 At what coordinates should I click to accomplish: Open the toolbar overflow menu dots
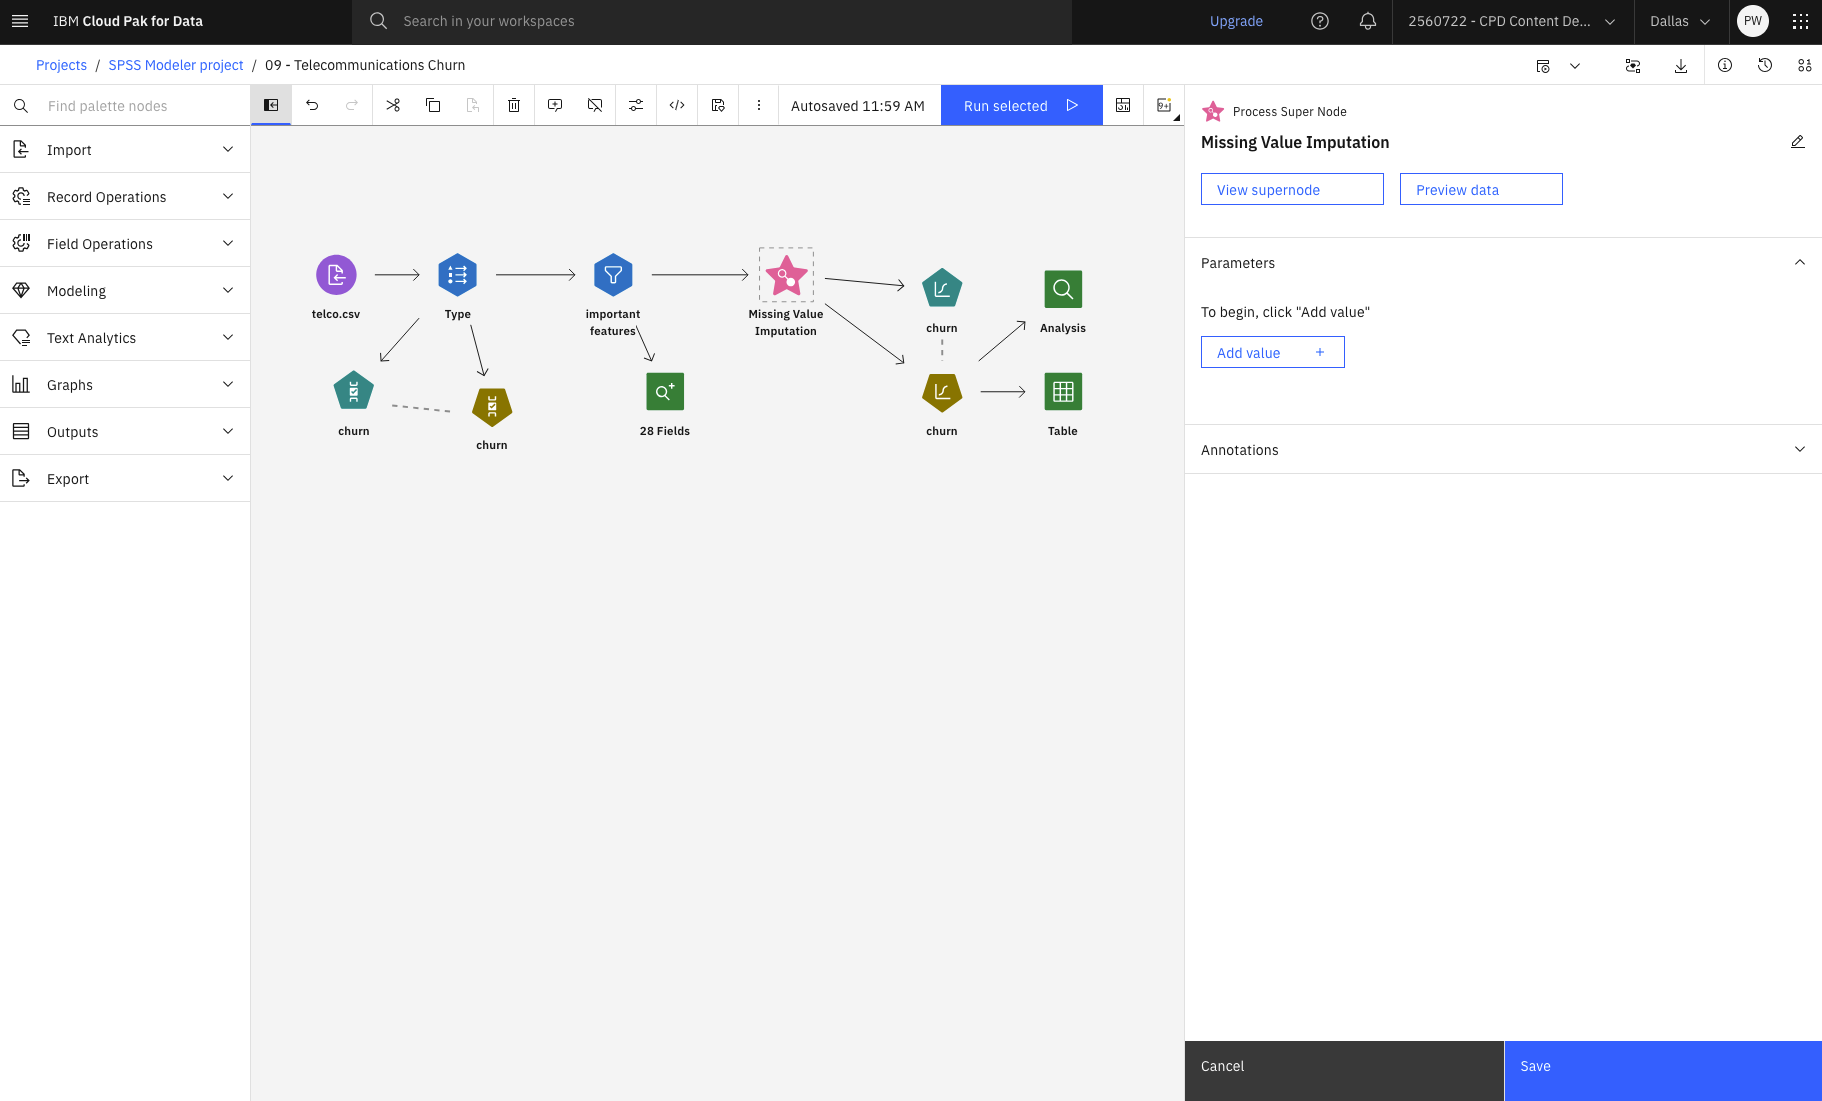tap(759, 105)
